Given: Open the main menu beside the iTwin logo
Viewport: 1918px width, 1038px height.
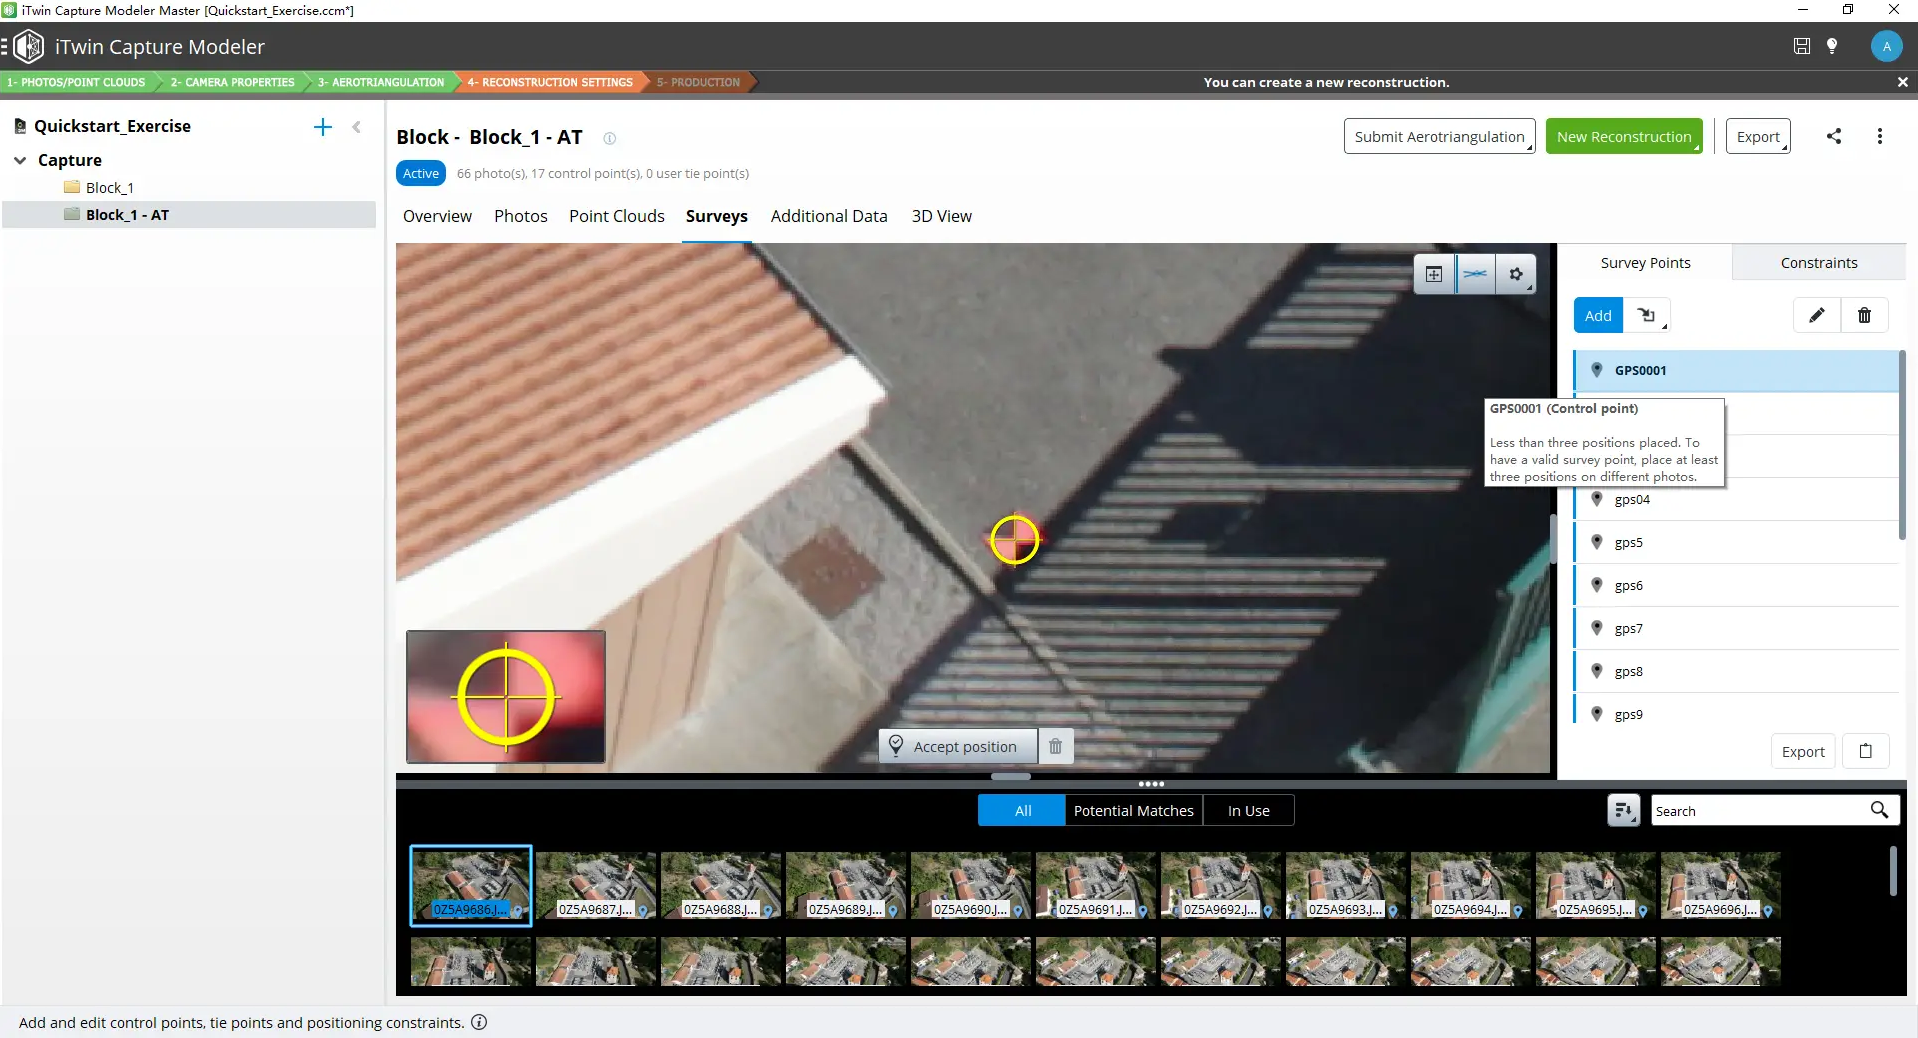Looking at the screenshot, I should (5, 47).
